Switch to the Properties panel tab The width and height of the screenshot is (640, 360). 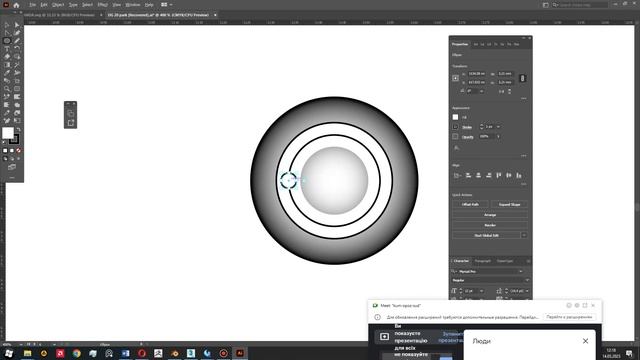[460, 44]
